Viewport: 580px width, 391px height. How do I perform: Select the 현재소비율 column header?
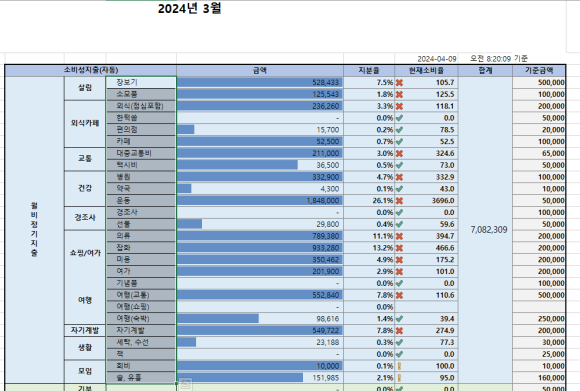(x=426, y=70)
